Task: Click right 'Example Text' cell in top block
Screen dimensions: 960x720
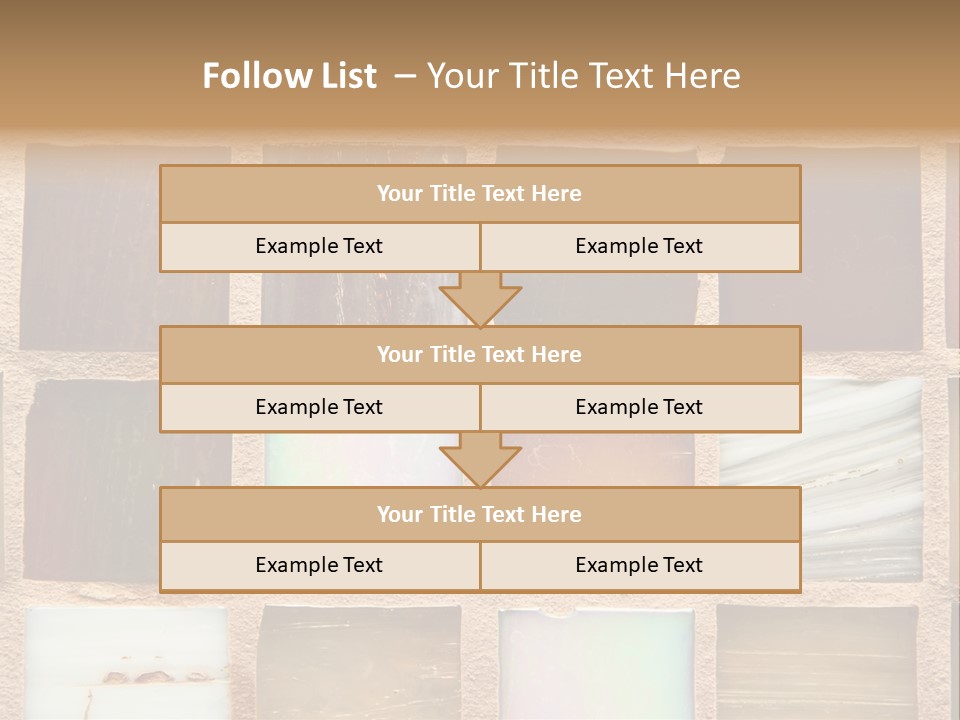Action: [x=639, y=246]
